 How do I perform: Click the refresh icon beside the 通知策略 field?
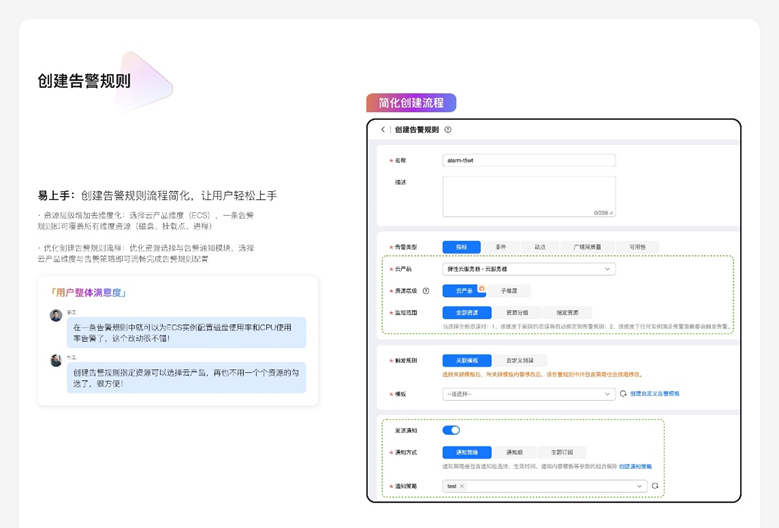point(655,486)
